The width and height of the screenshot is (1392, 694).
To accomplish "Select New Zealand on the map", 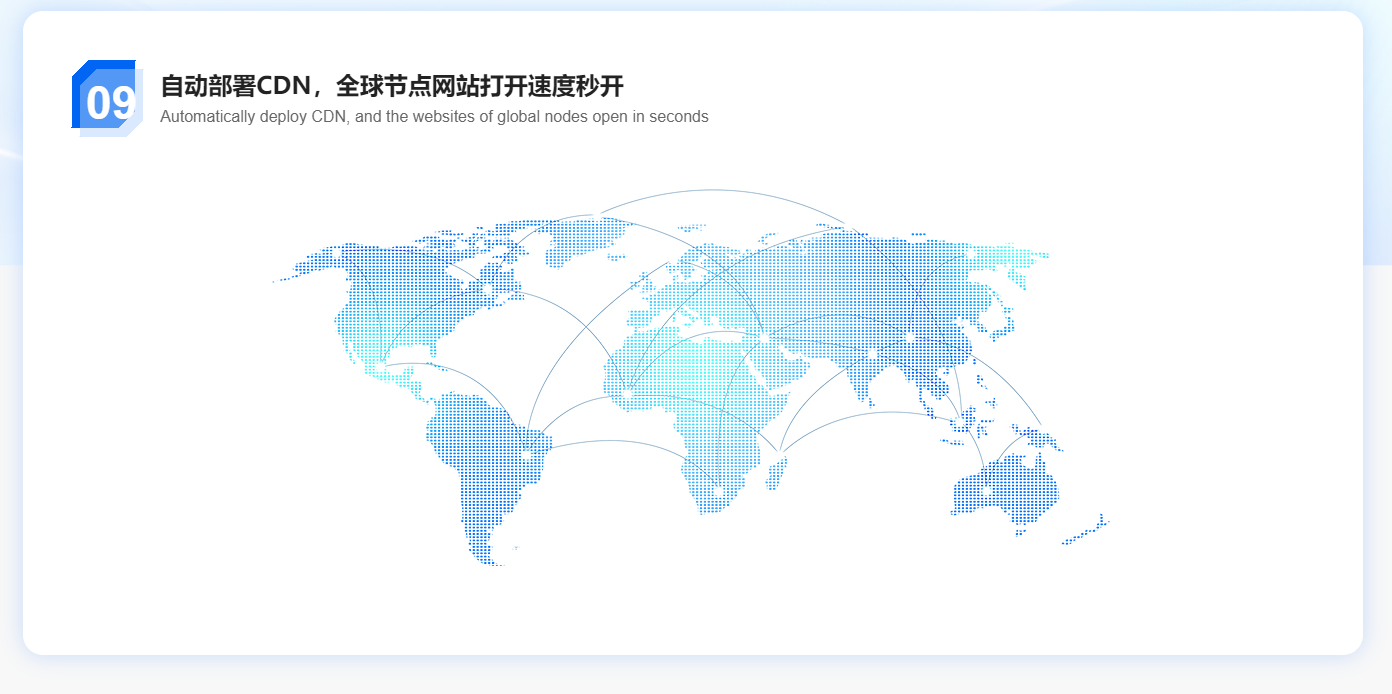I will point(1087,531).
